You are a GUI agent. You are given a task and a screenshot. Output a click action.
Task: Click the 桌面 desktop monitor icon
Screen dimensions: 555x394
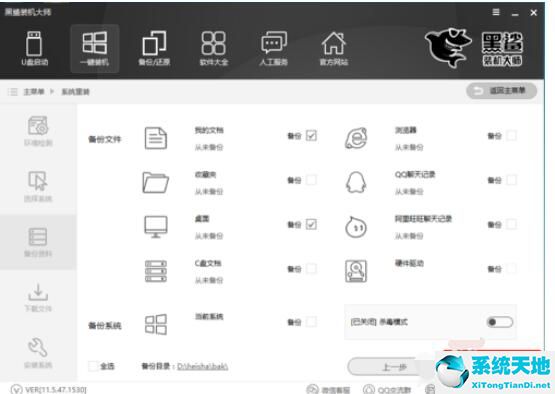point(156,227)
